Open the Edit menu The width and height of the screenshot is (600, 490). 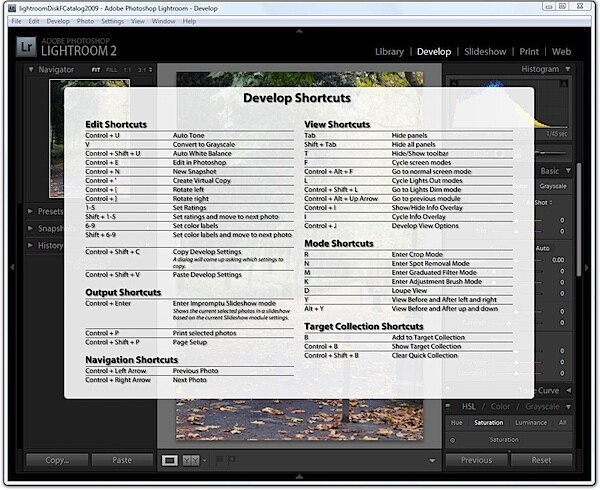(34, 21)
